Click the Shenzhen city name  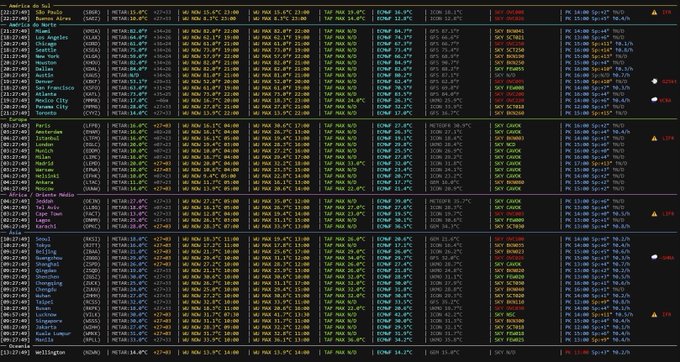coord(47,277)
